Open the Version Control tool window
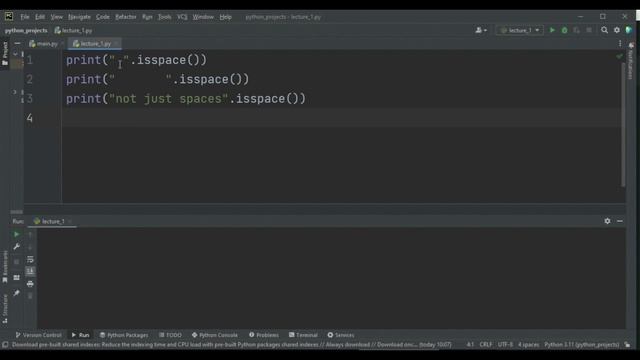 click(x=38, y=335)
